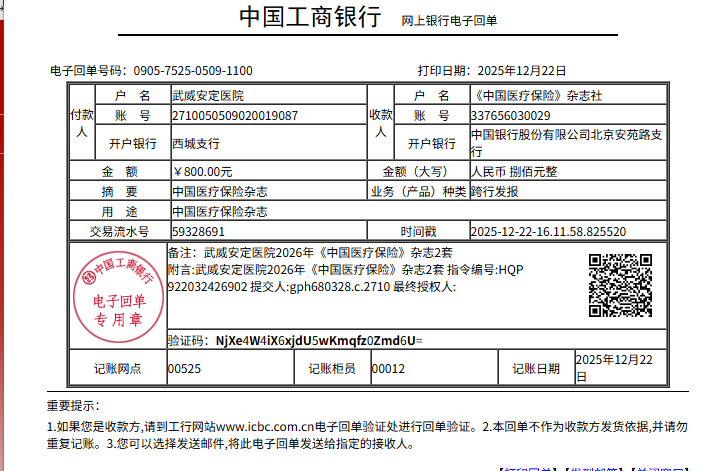Click the timestamp 2025-12-22-16.11.58.825520
Screen dimensions: 710x471
tap(548, 231)
